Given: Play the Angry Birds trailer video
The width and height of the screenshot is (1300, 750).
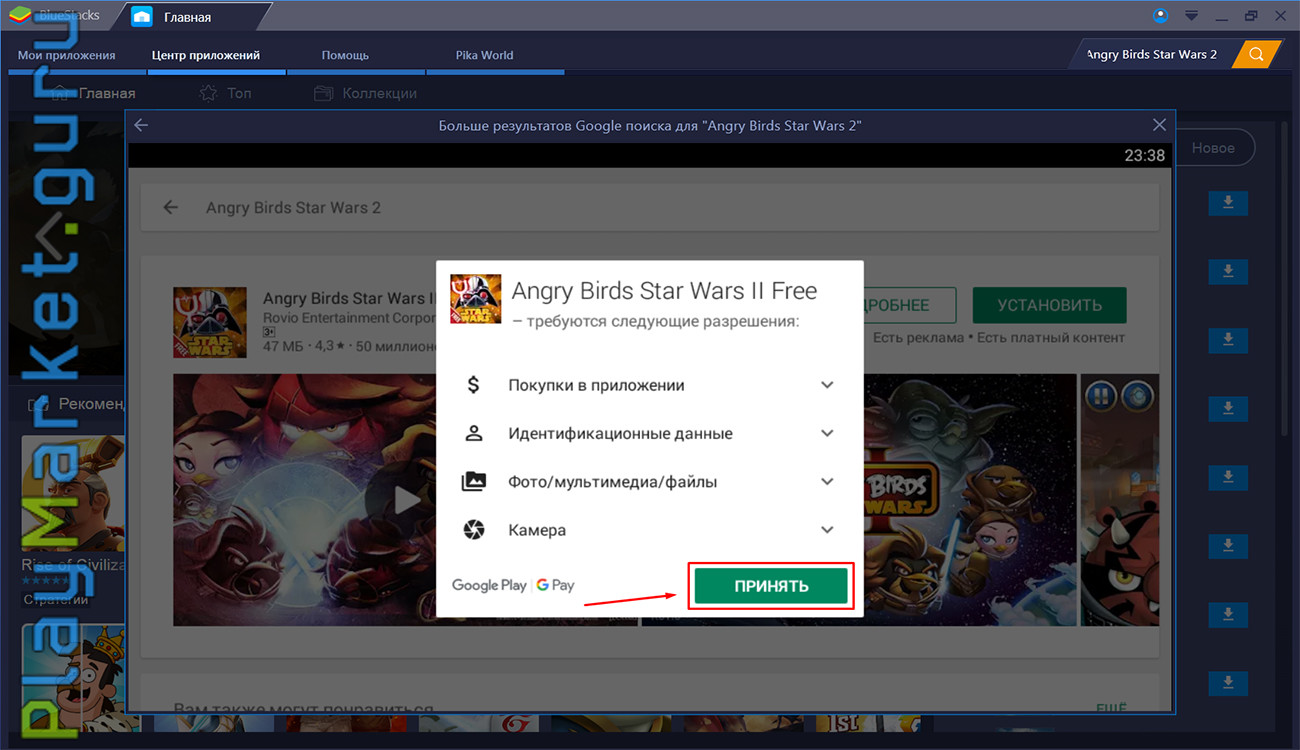Looking at the screenshot, I should tap(407, 499).
